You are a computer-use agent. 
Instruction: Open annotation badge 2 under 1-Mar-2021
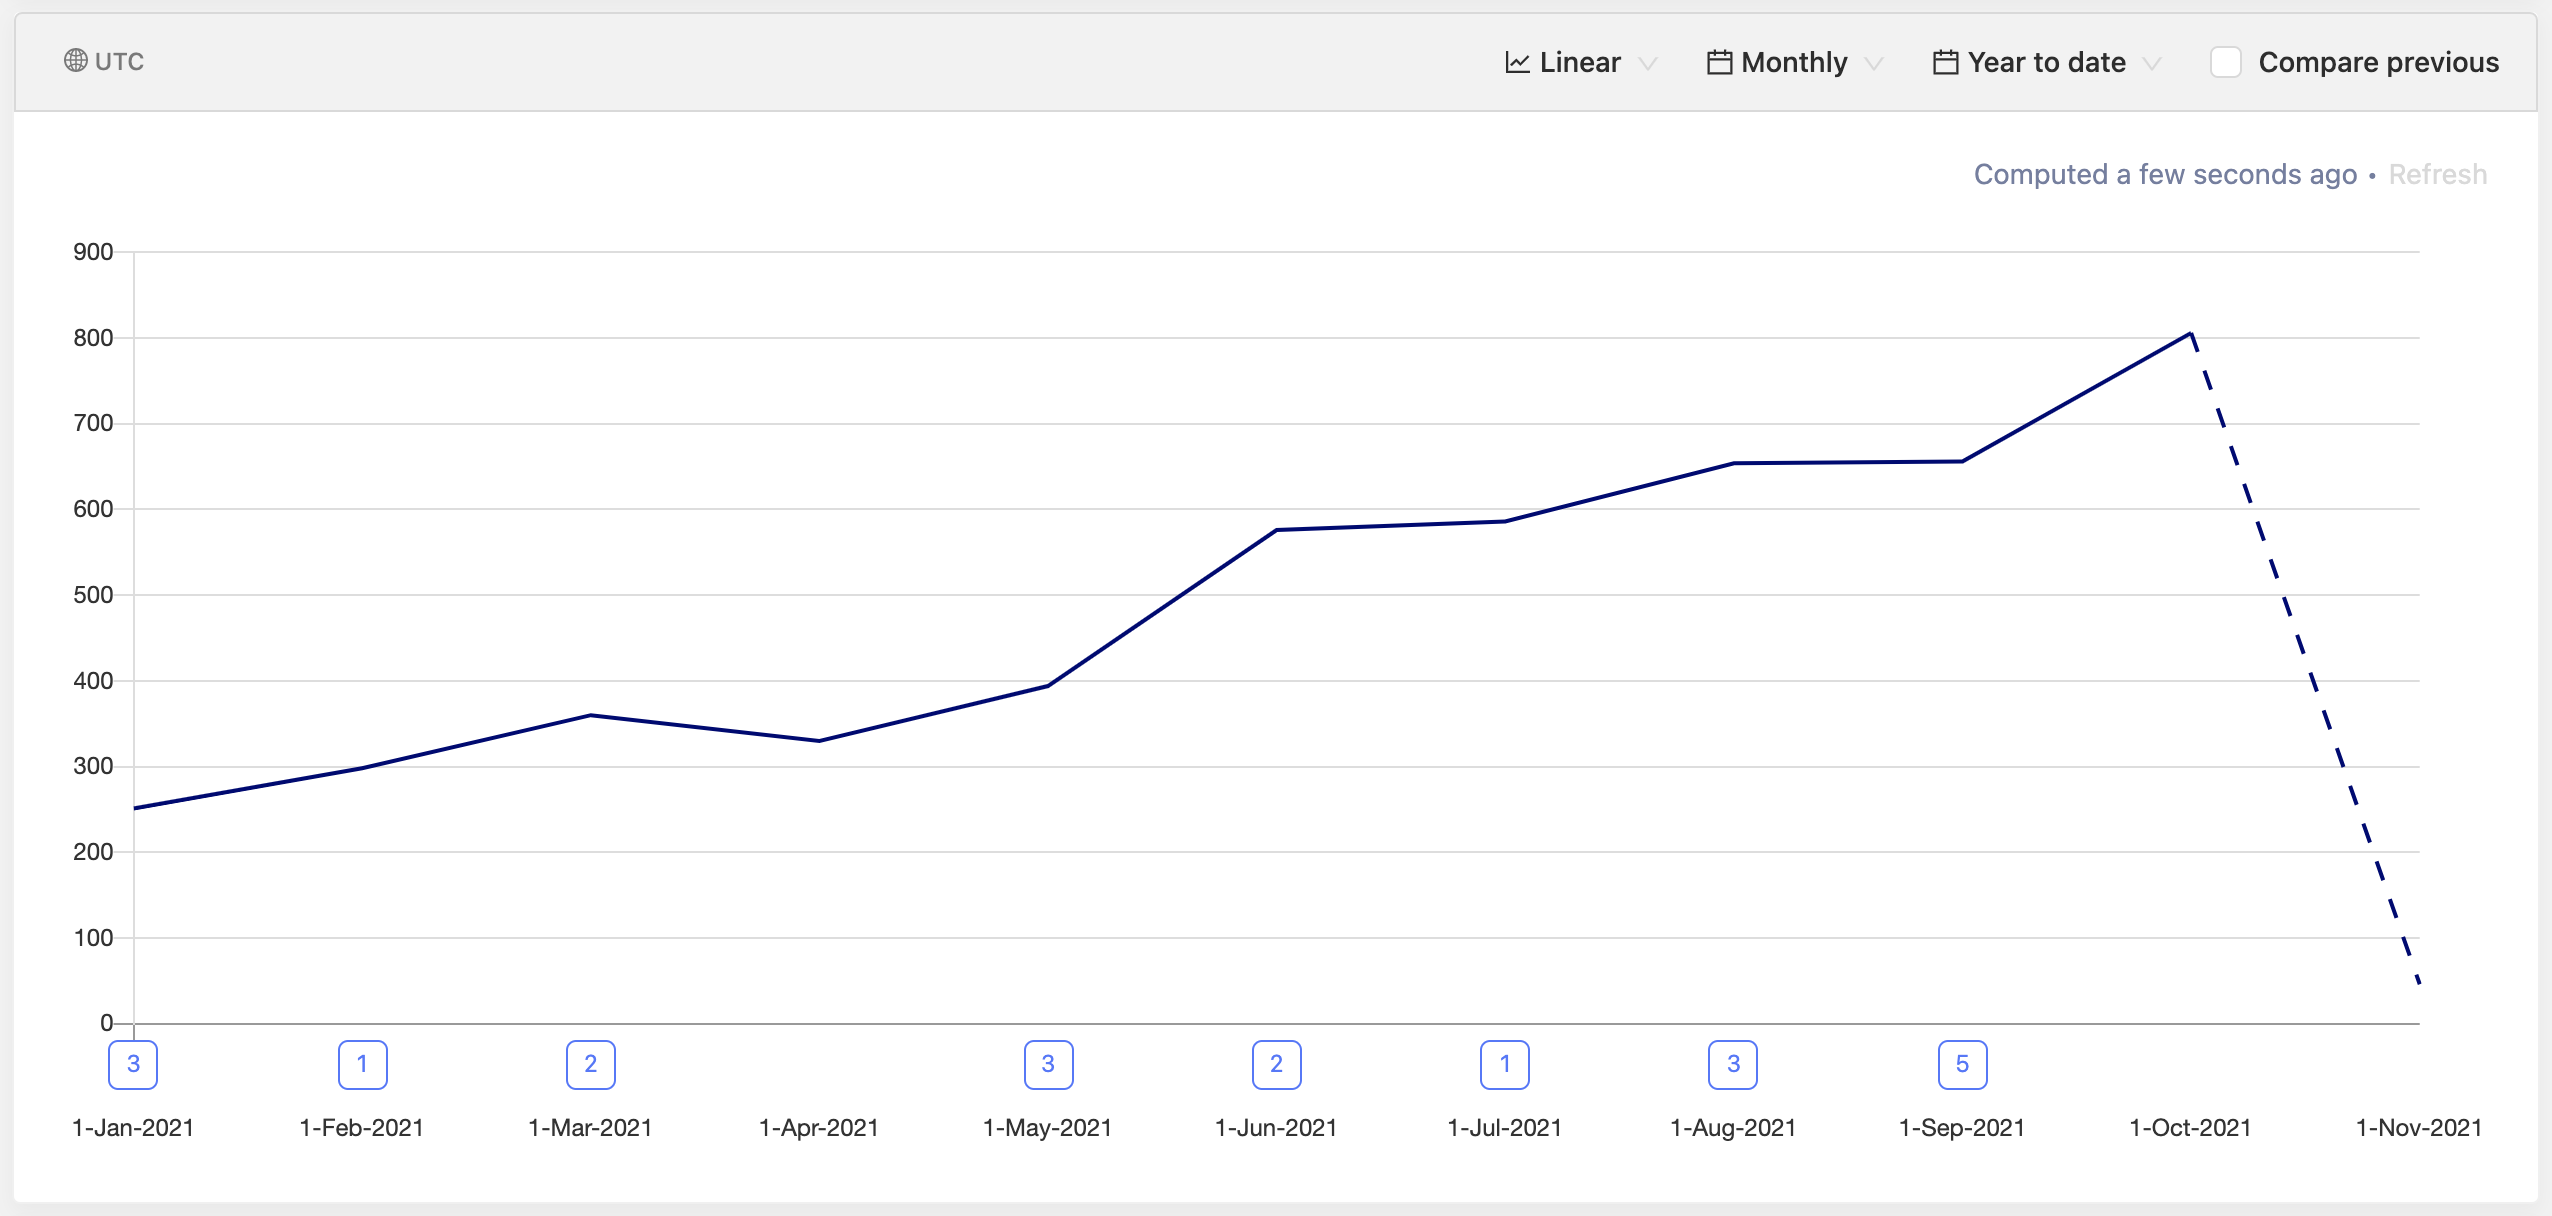pos(591,1065)
